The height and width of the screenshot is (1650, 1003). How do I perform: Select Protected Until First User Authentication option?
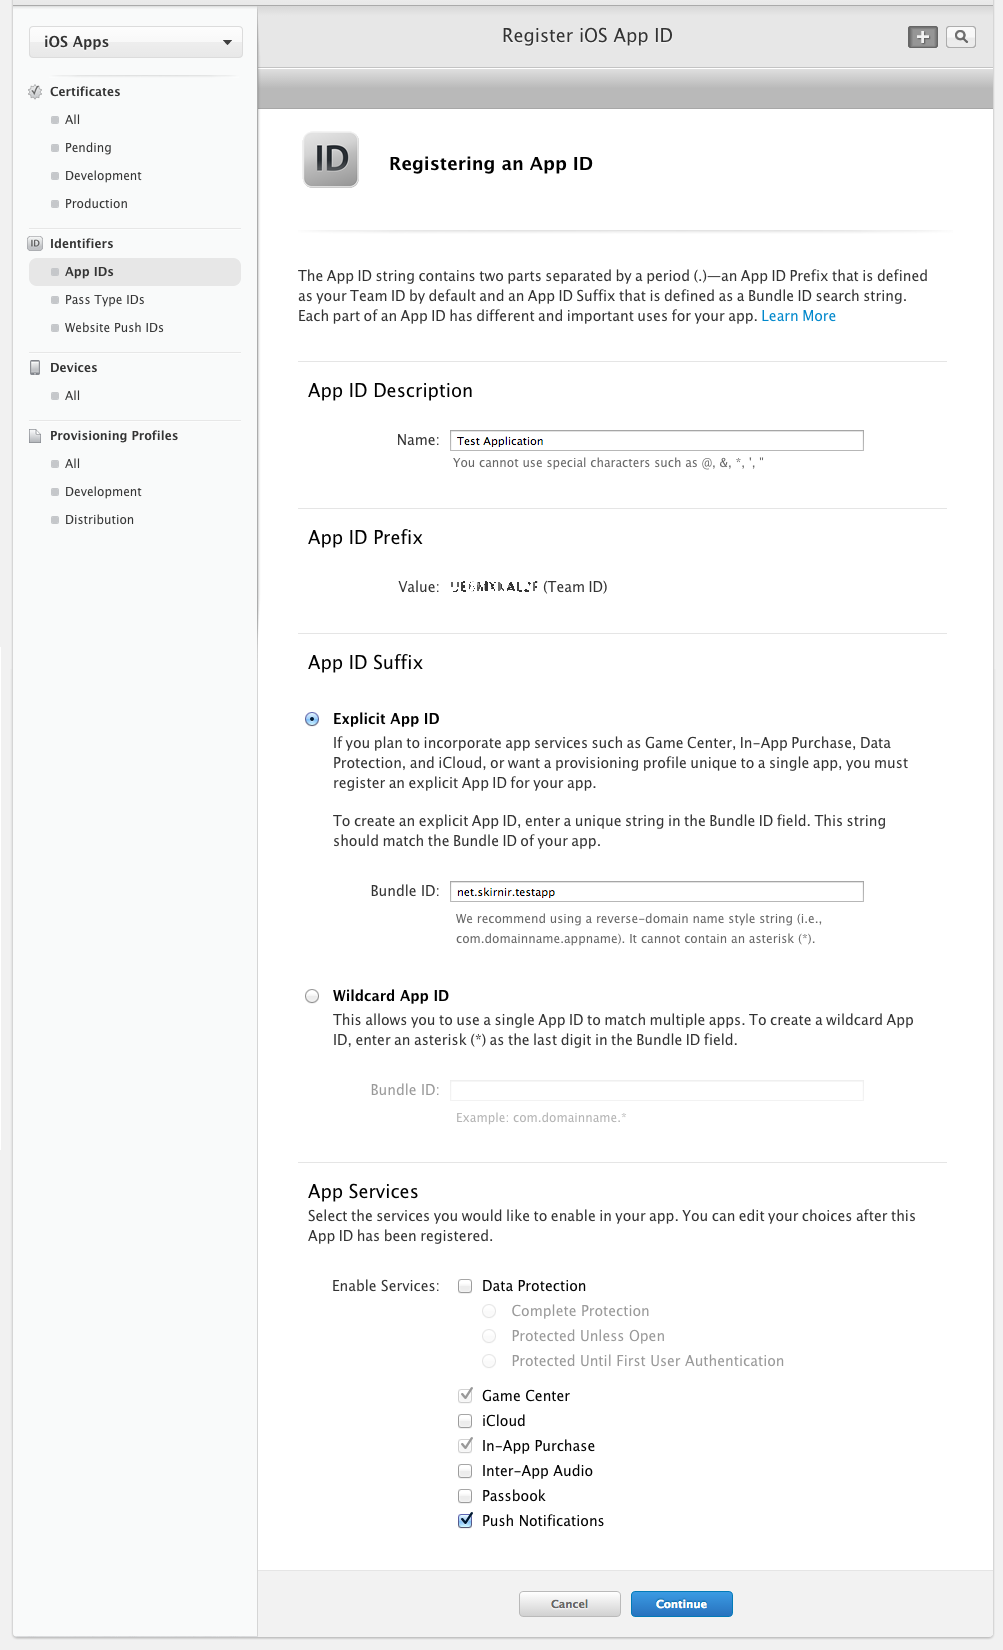coord(489,1361)
